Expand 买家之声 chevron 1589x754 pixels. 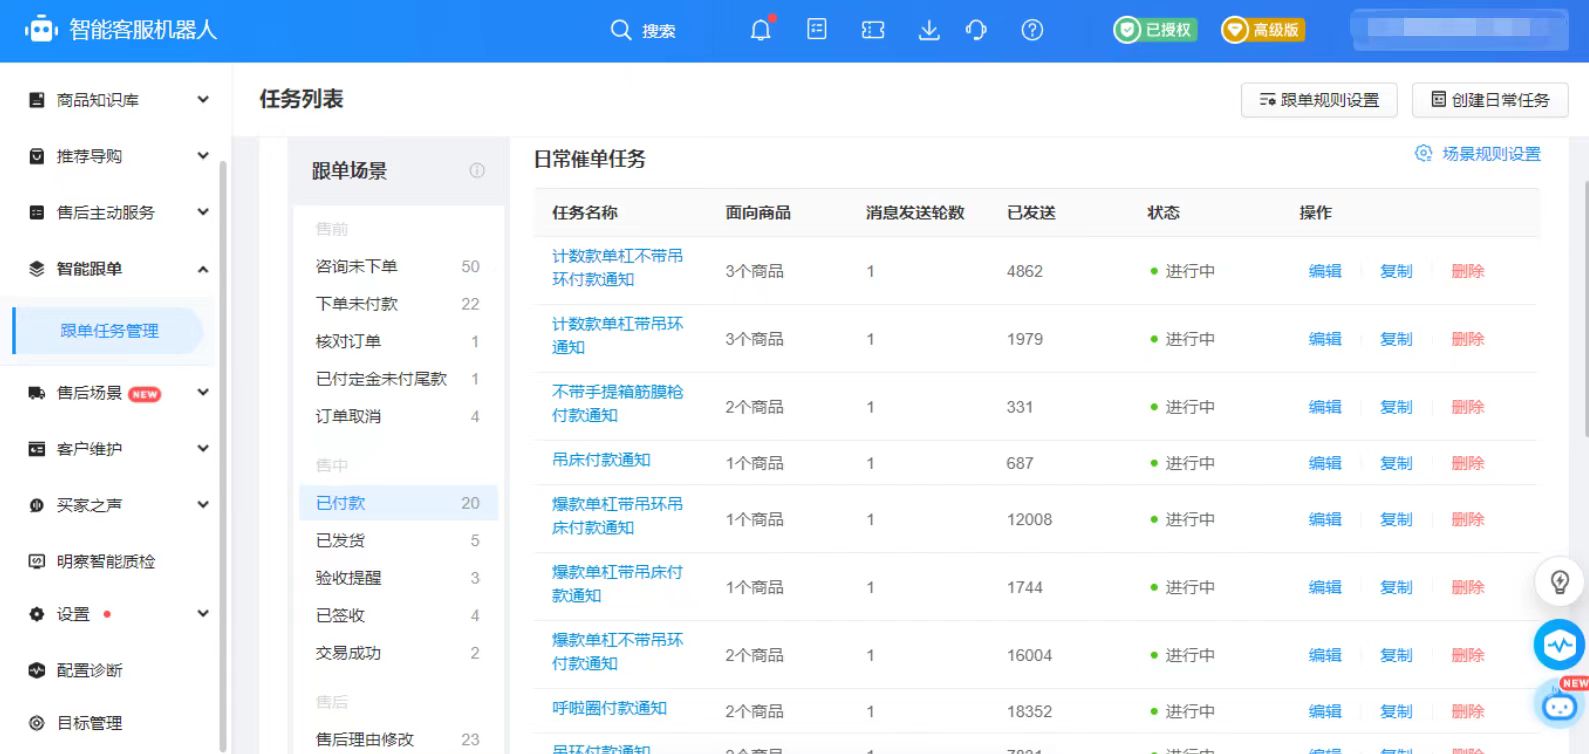(203, 505)
